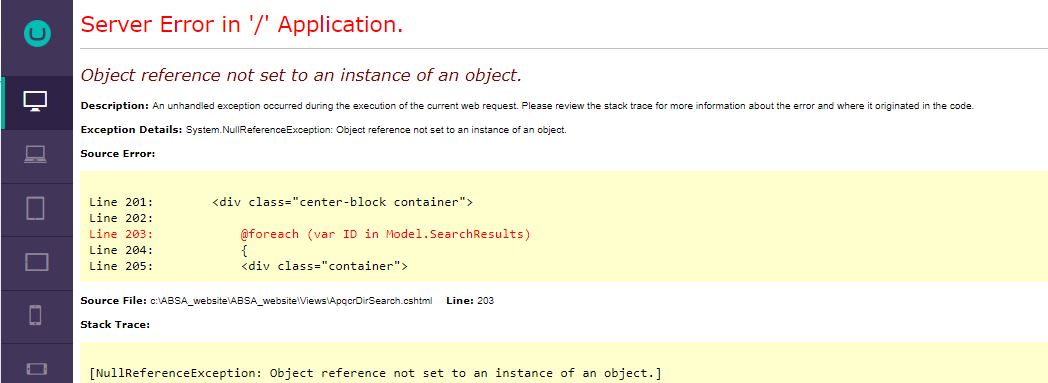The height and width of the screenshot is (383, 1048).
Task: Click source line 204 opening brace
Action: click(x=168, y=250)
